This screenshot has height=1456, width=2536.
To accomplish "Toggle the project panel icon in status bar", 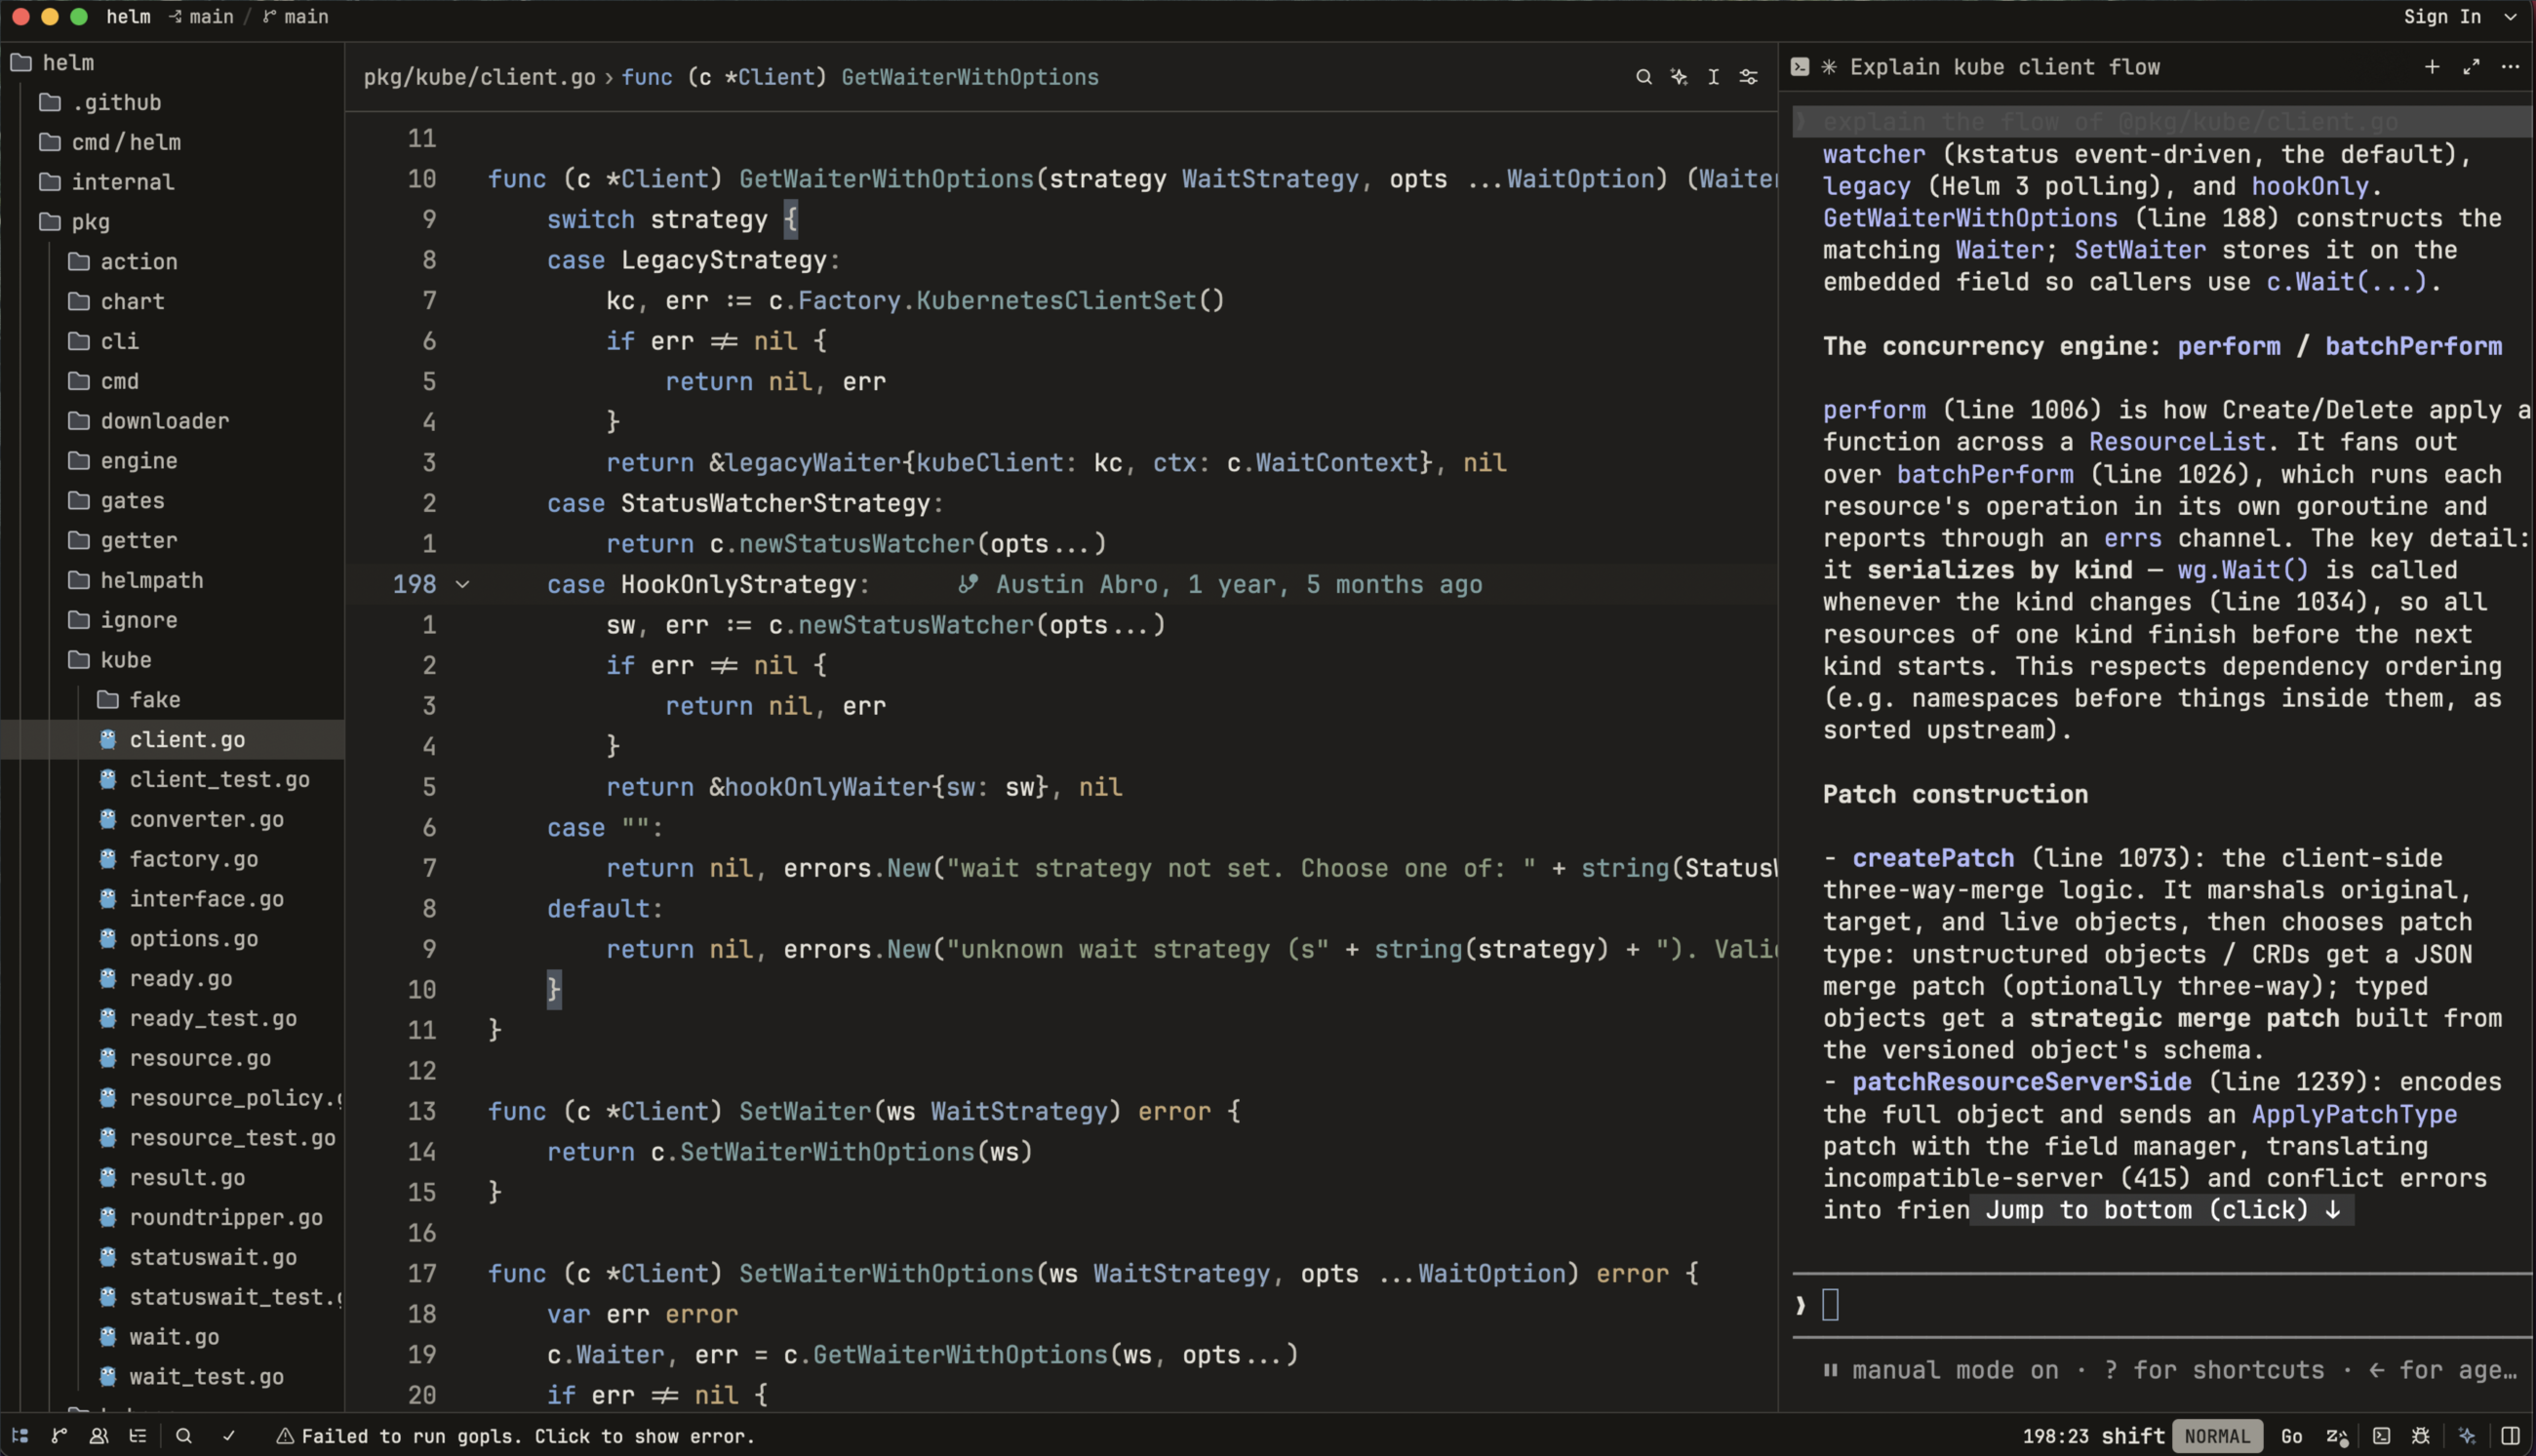I will pyautogui.click(x=20, y=1436).
